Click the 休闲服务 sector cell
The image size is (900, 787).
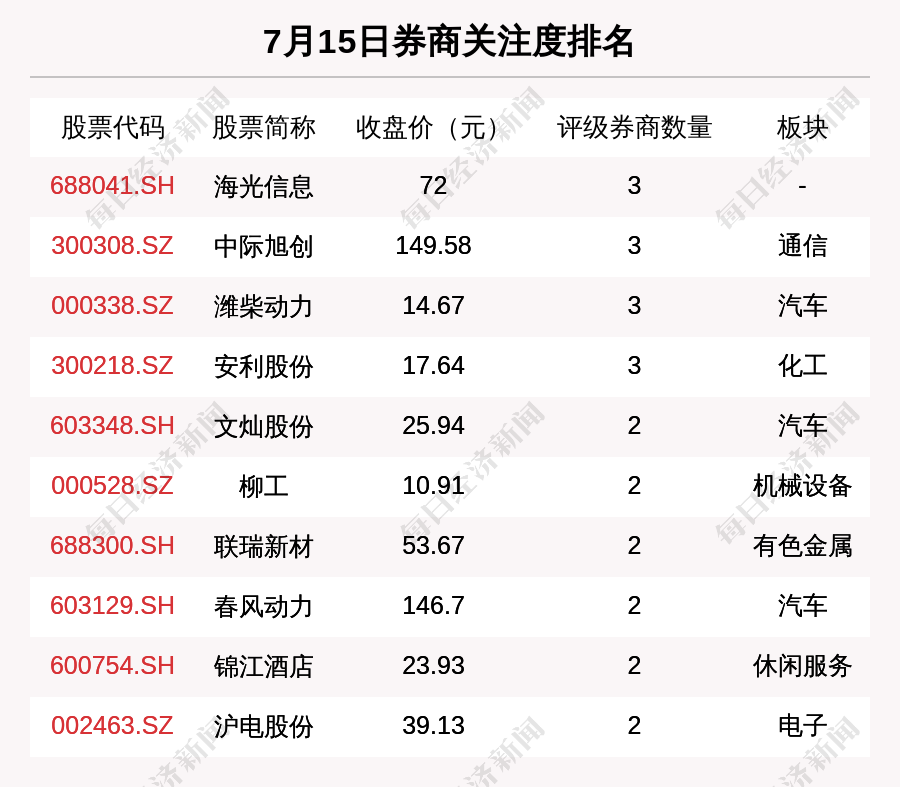click(x=802, y=666)
